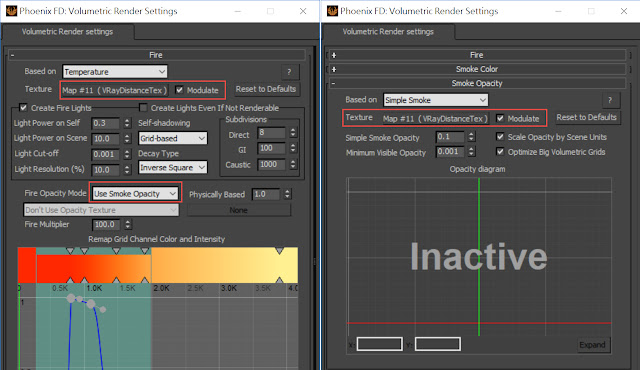Image resolution: width=640 pixels, height=370 pixels.
Task: Click the help question mark button in Smoke Opacity rollout
Action: click(x=610, y=100)
